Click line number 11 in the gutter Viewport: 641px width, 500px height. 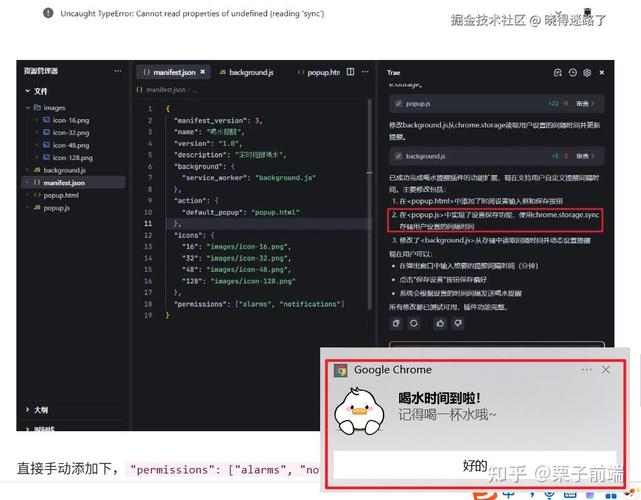pos(148,224)
